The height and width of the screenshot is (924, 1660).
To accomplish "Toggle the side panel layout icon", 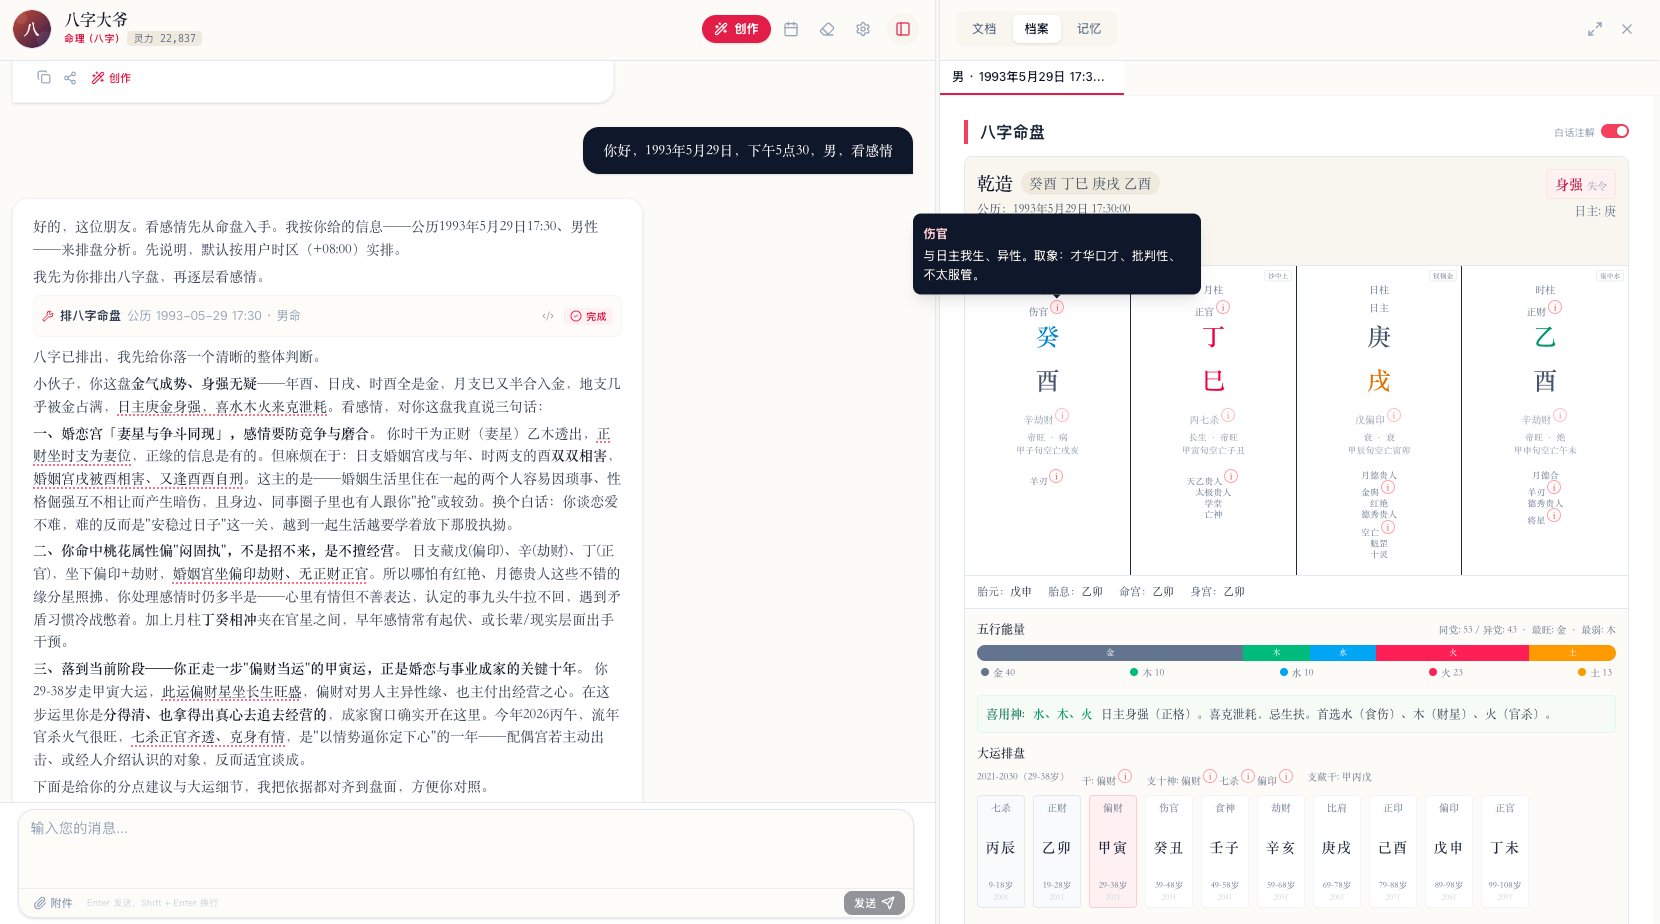I will click(903, 29).
